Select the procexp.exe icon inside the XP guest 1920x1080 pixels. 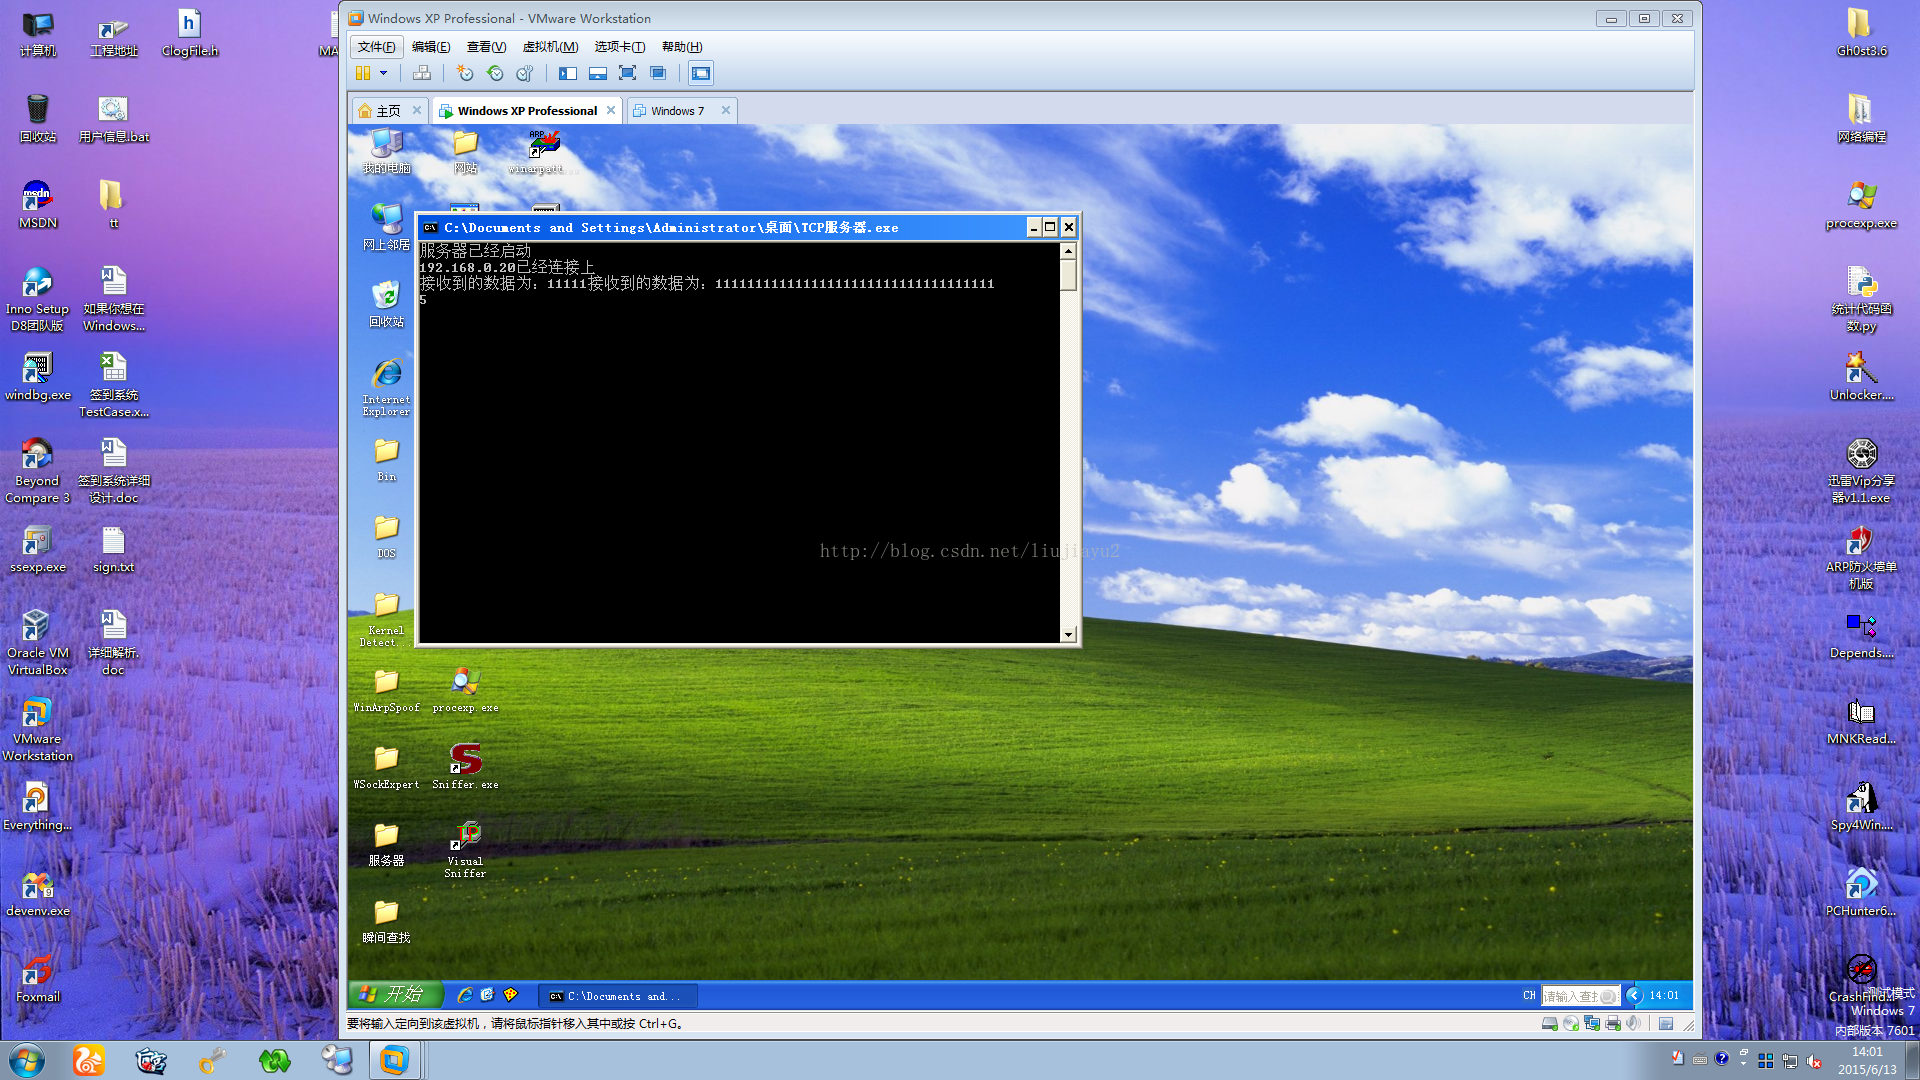click(465, 690)
